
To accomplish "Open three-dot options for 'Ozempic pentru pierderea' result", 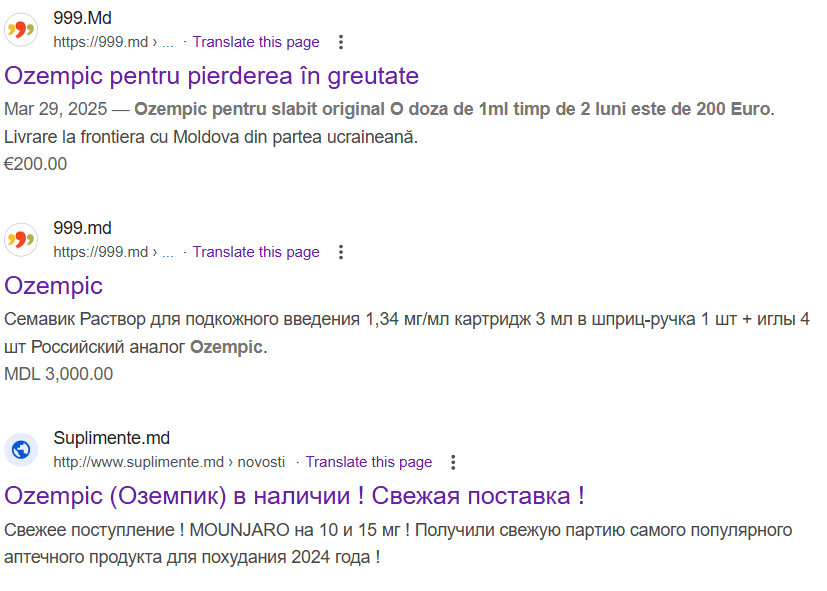I will coord(341,42).
